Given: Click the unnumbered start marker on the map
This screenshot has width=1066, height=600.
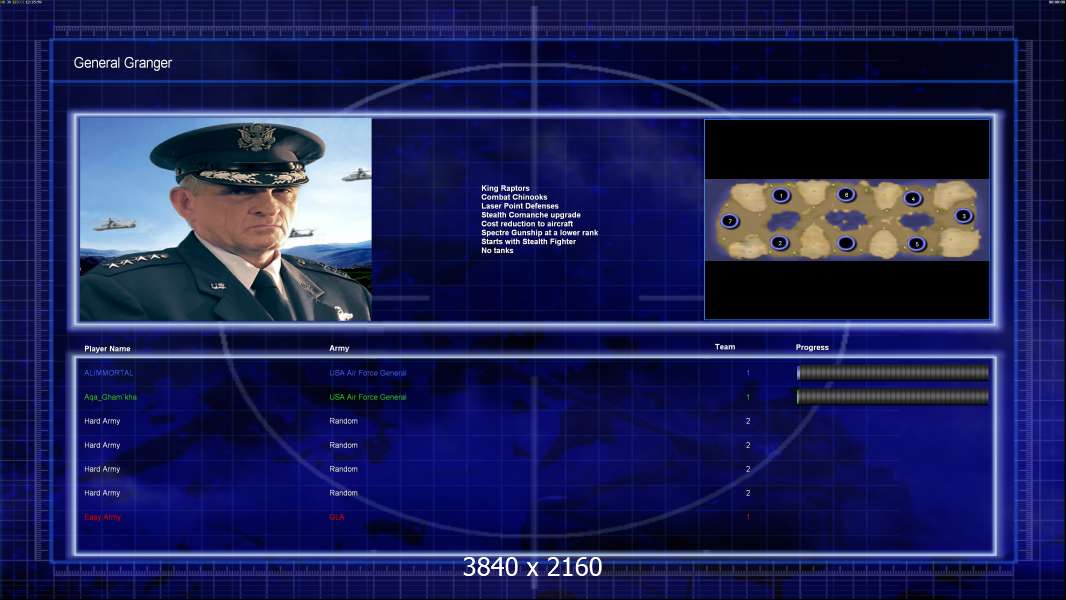Looking at the screenshot, I should 846,243.
